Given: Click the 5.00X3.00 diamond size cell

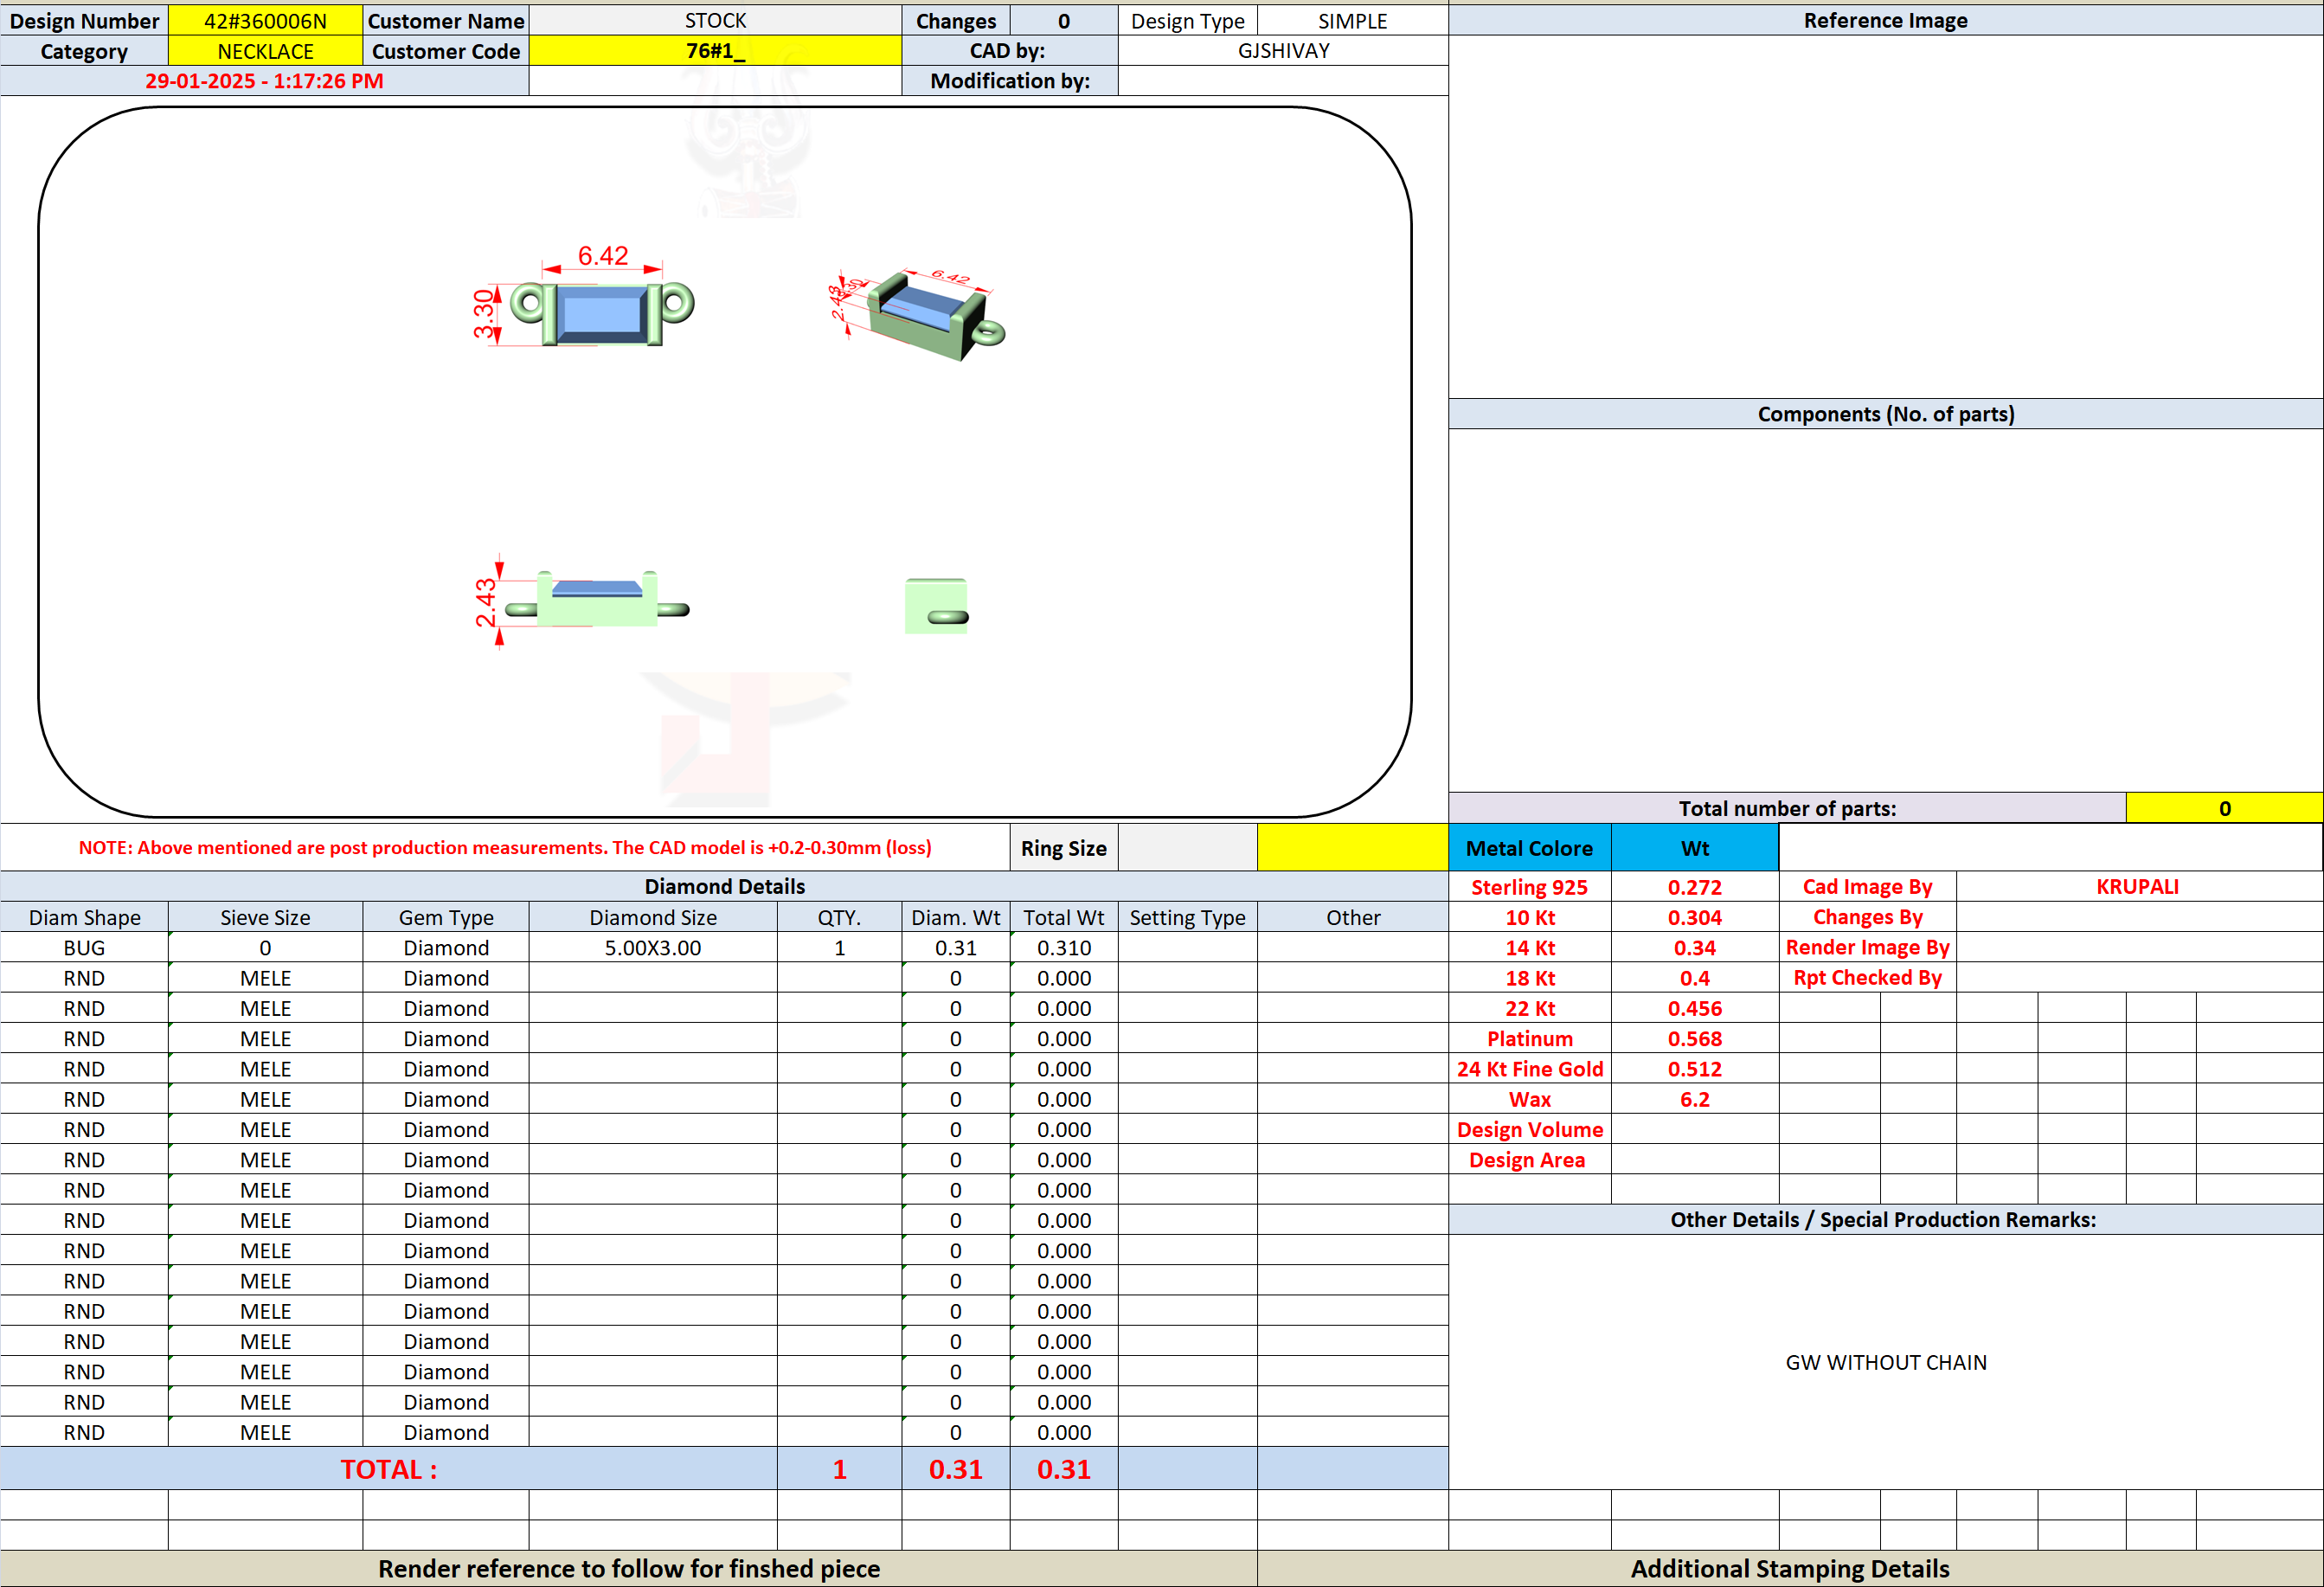Looking at the screenshot, I should click(x=653, y=947).
